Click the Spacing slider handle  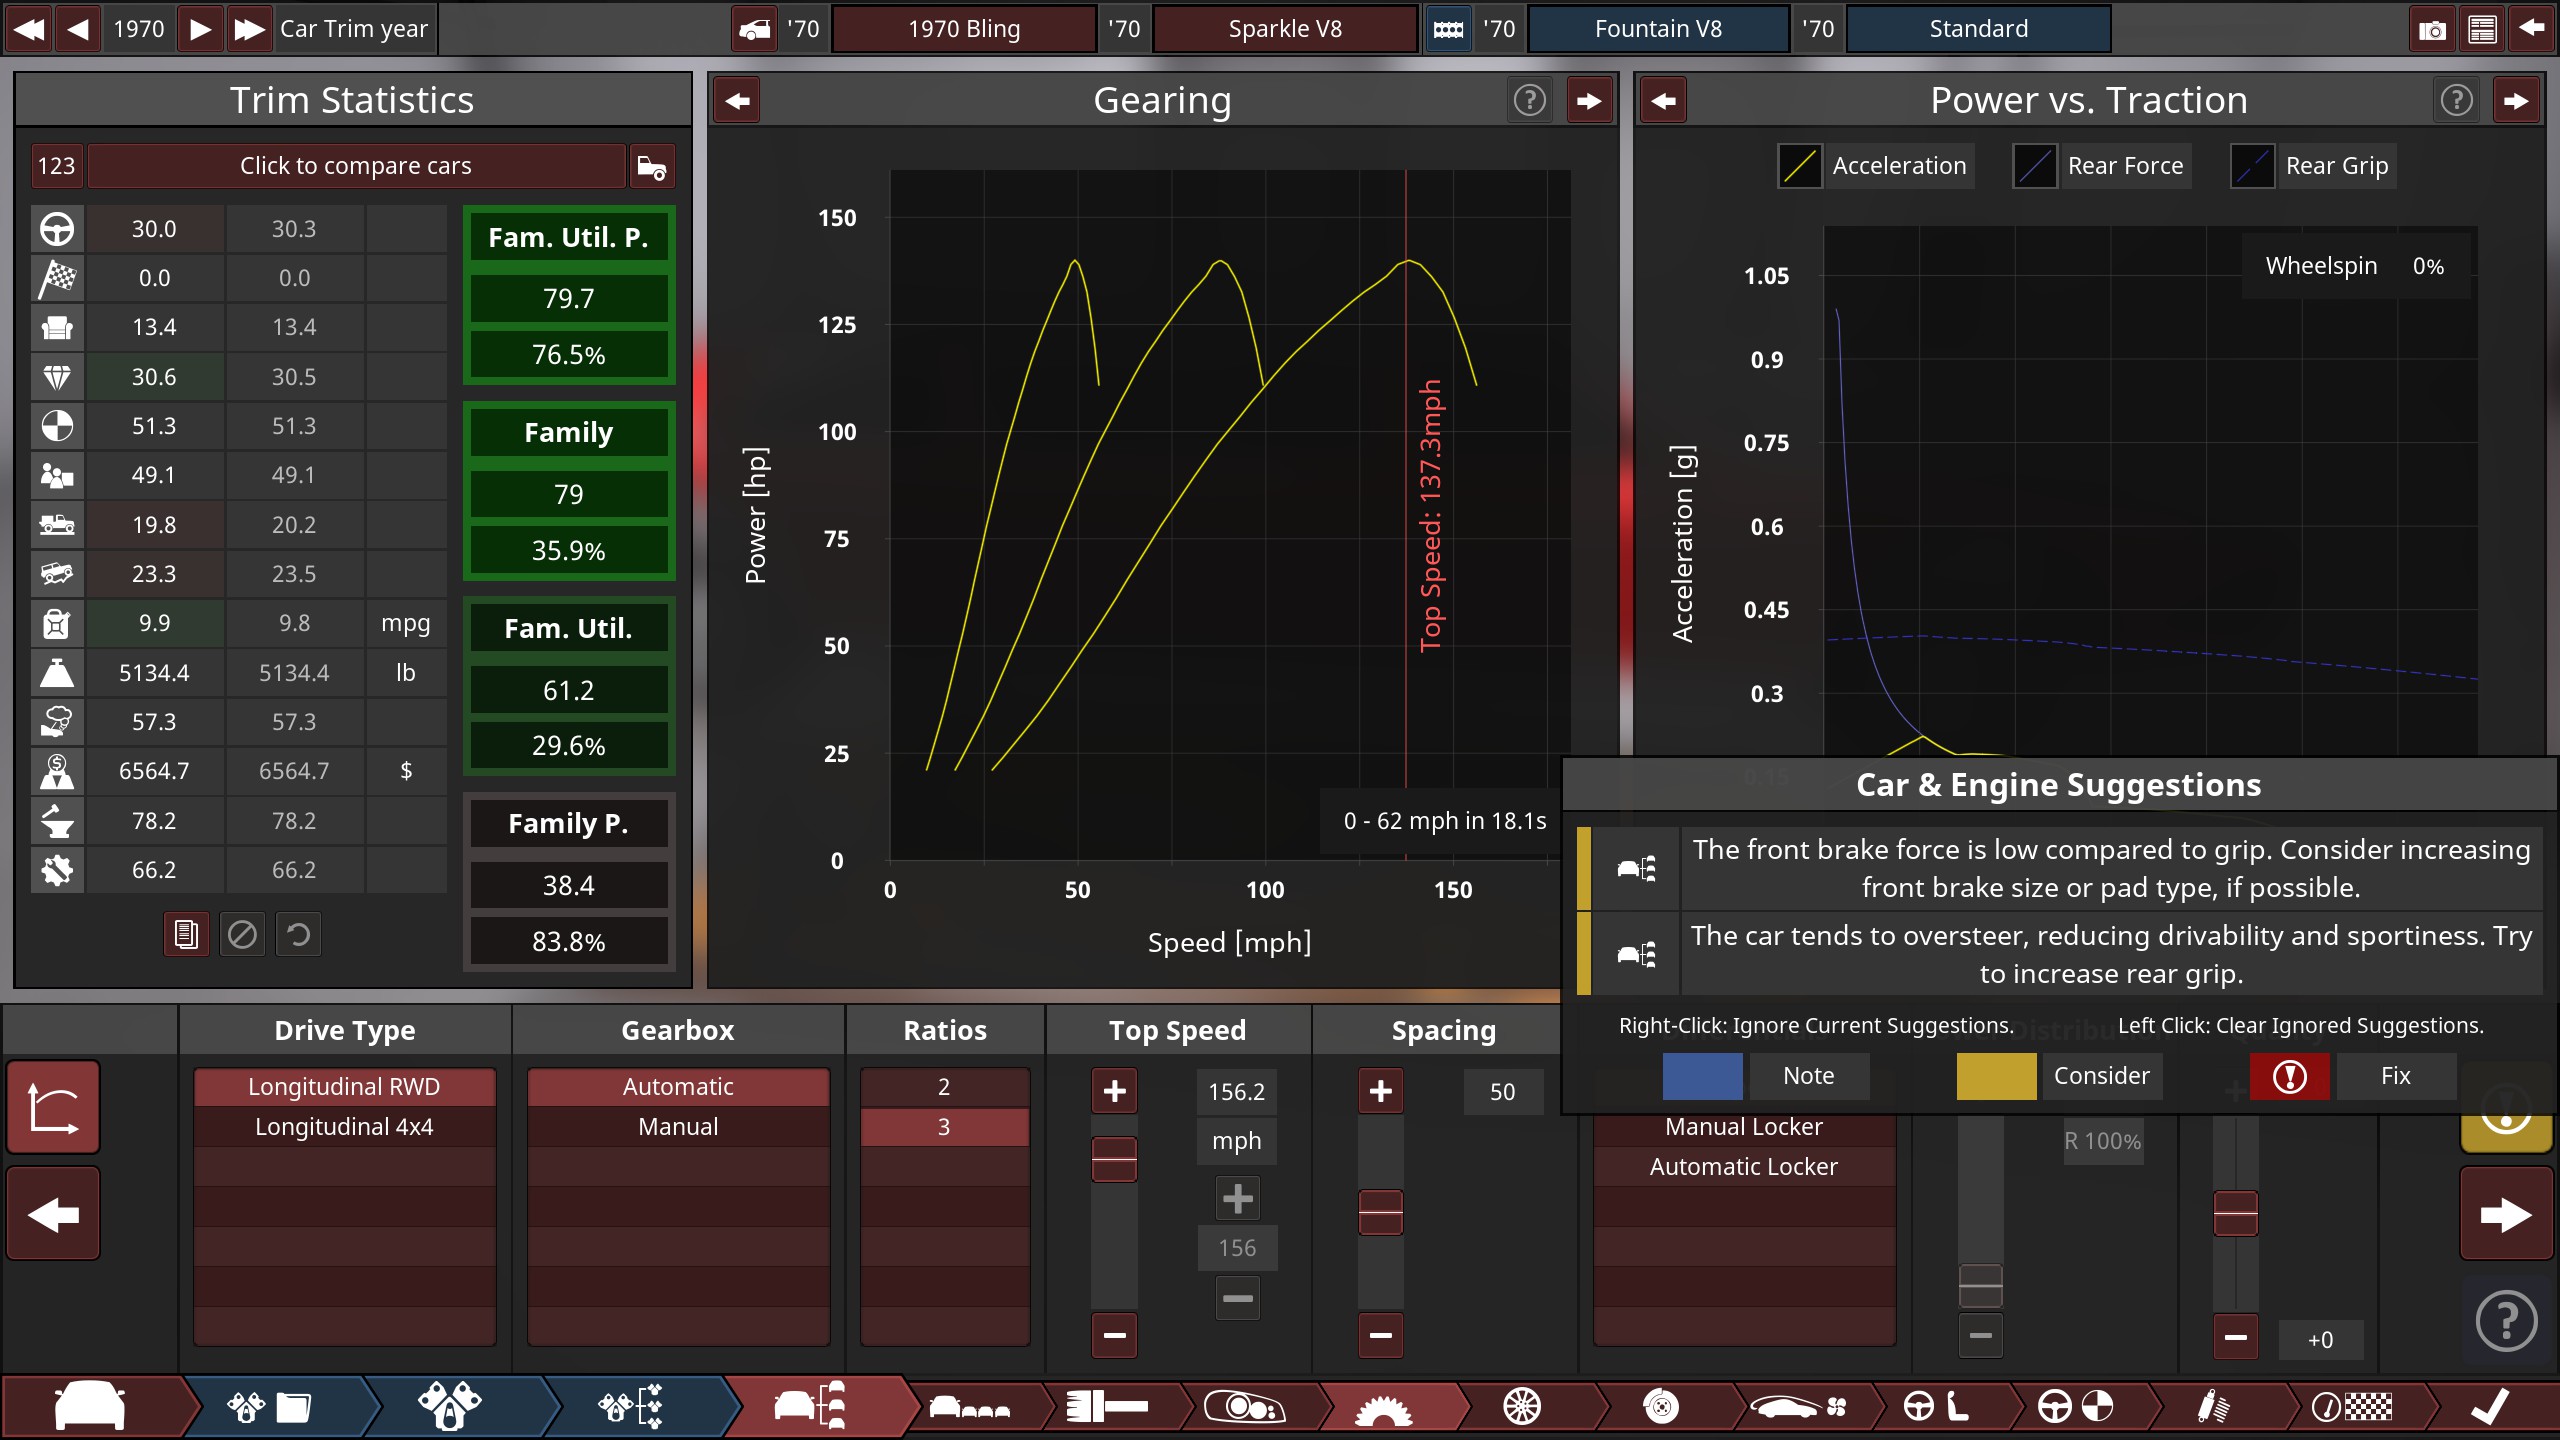point(1380,1212)
